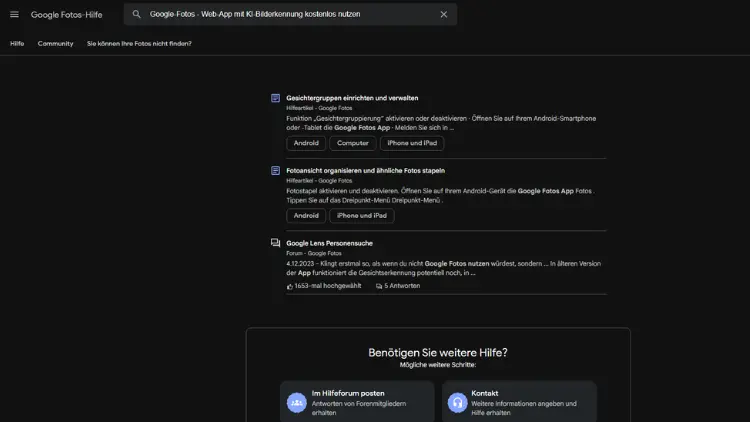Click the thumbs-up upvote icon
Image resolution: width=750 pixels, height=422 pixels.
pos(289,286)
